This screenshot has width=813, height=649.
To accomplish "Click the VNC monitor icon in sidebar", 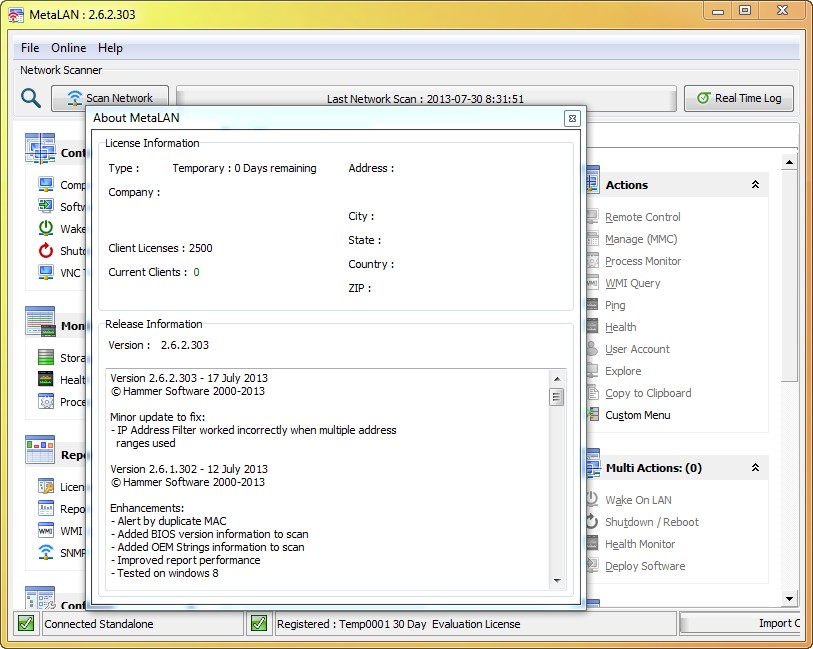I will coord(46,272).
